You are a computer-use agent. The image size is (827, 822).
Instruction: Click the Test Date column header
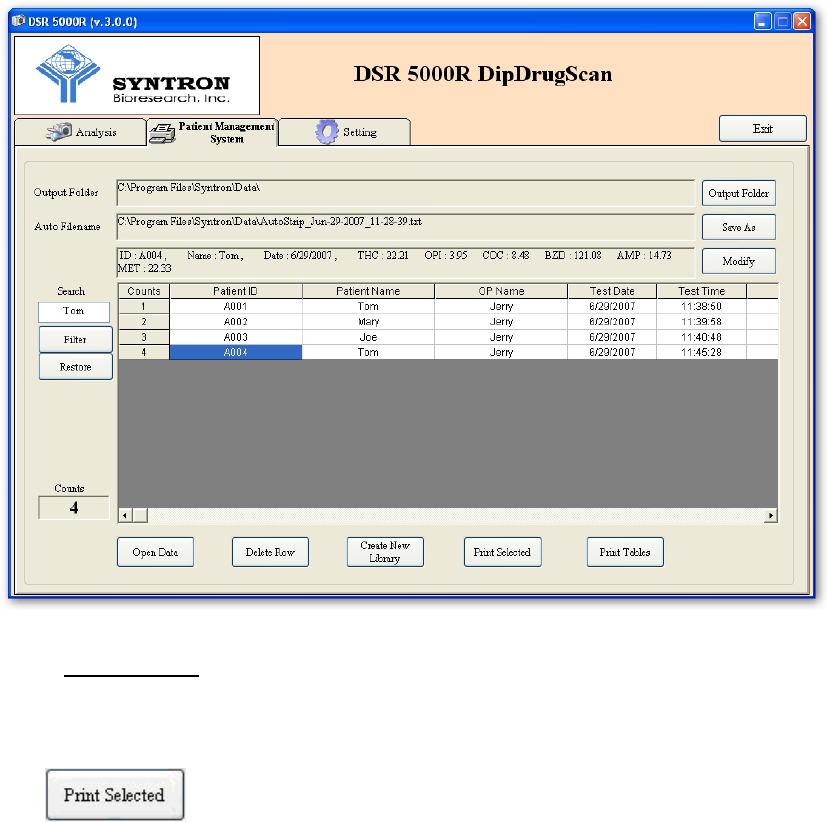point(612,291)
